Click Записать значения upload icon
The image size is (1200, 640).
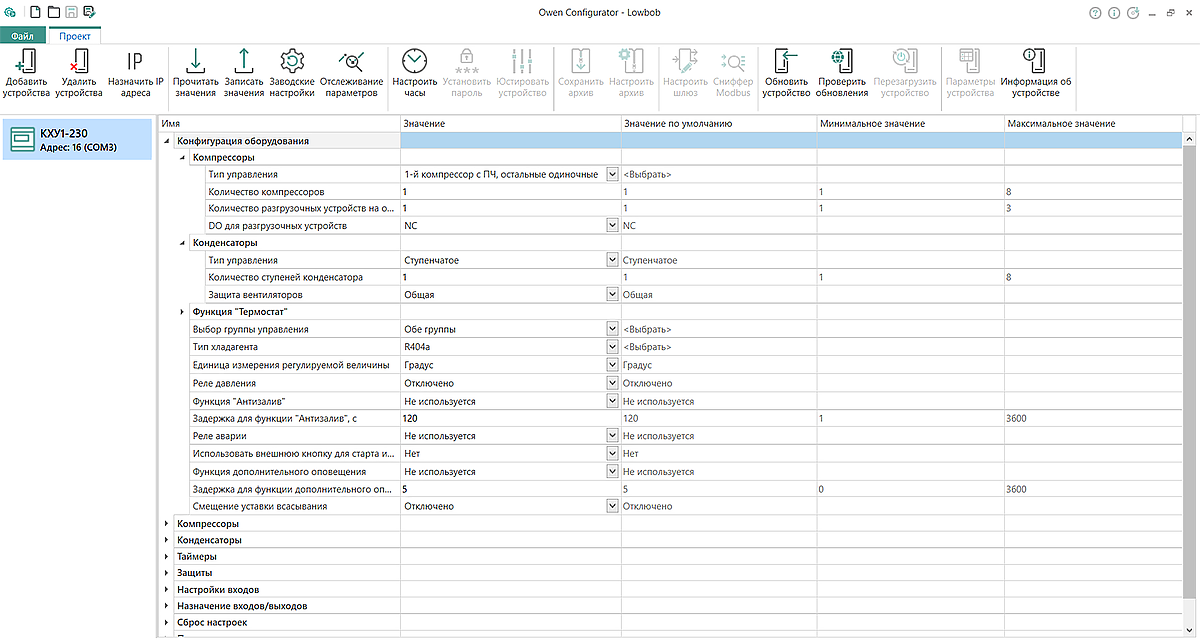(x=243, y=60)
